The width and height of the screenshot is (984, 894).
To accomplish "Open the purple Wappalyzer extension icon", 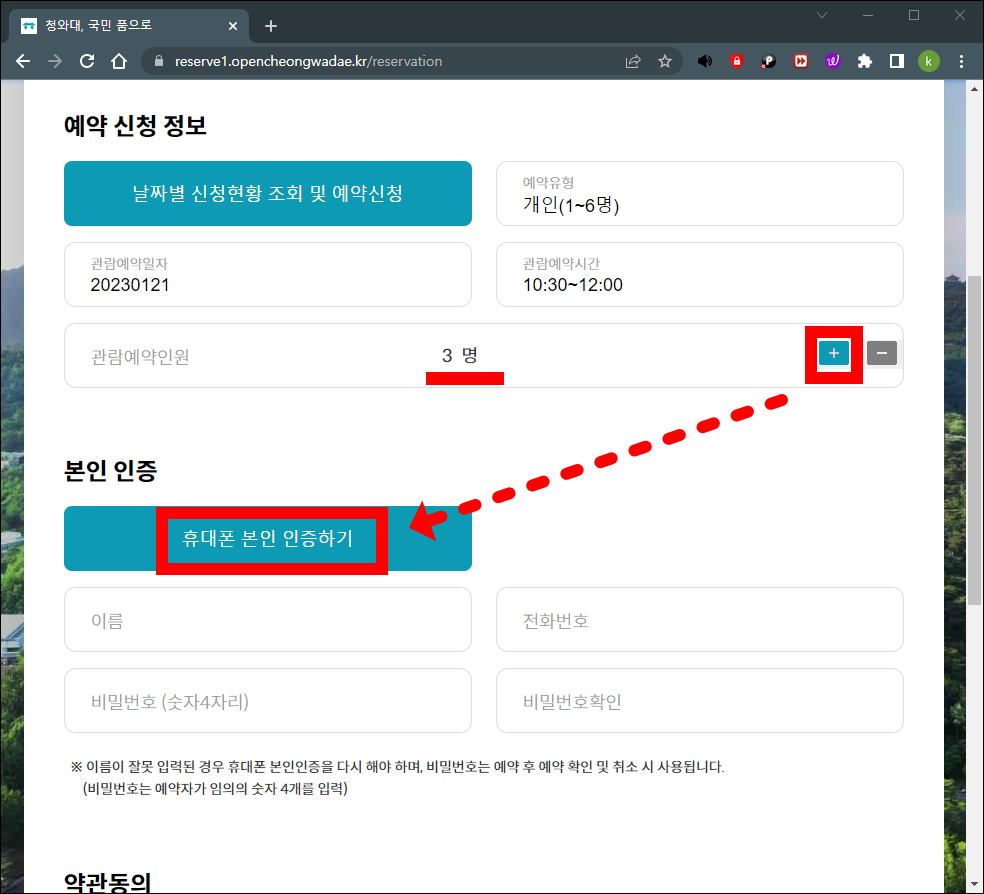I will pos(833,61).
